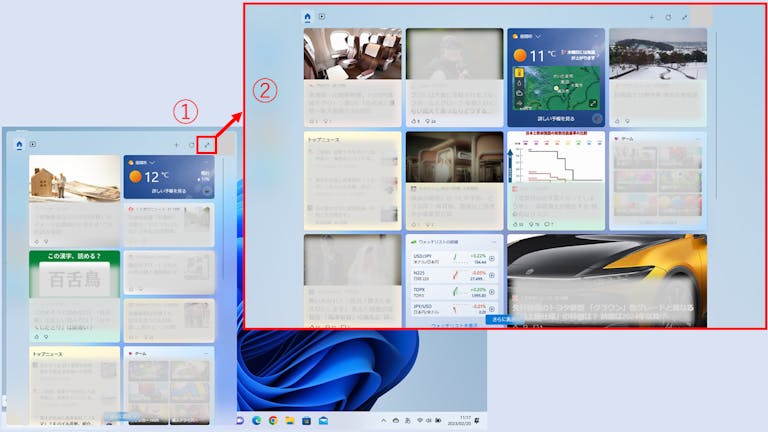Add widgets with plus in small panel
Image resolution: width=768 pixels, height=432 pixels.
click(176, 145)
